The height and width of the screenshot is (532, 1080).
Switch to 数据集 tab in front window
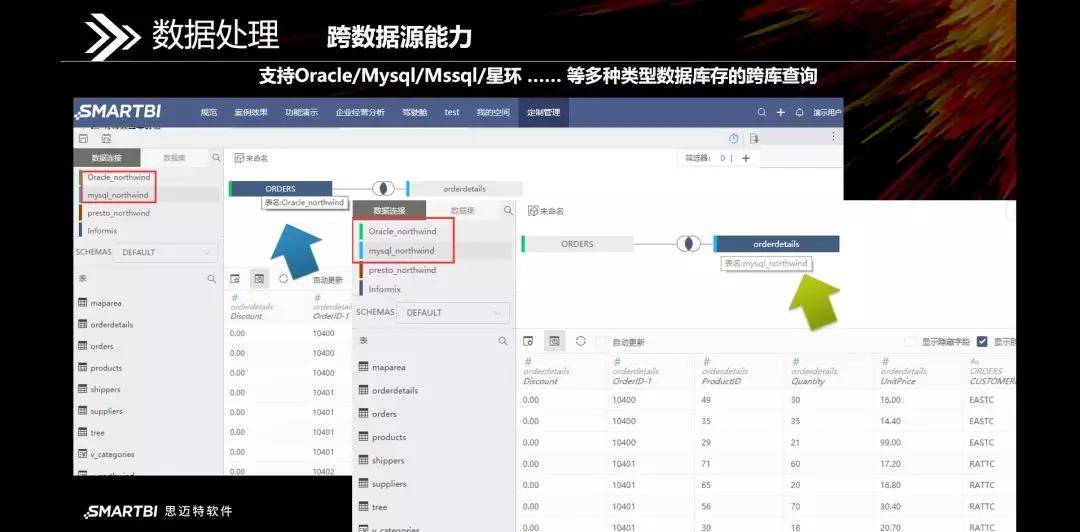(x=461, y=210)
